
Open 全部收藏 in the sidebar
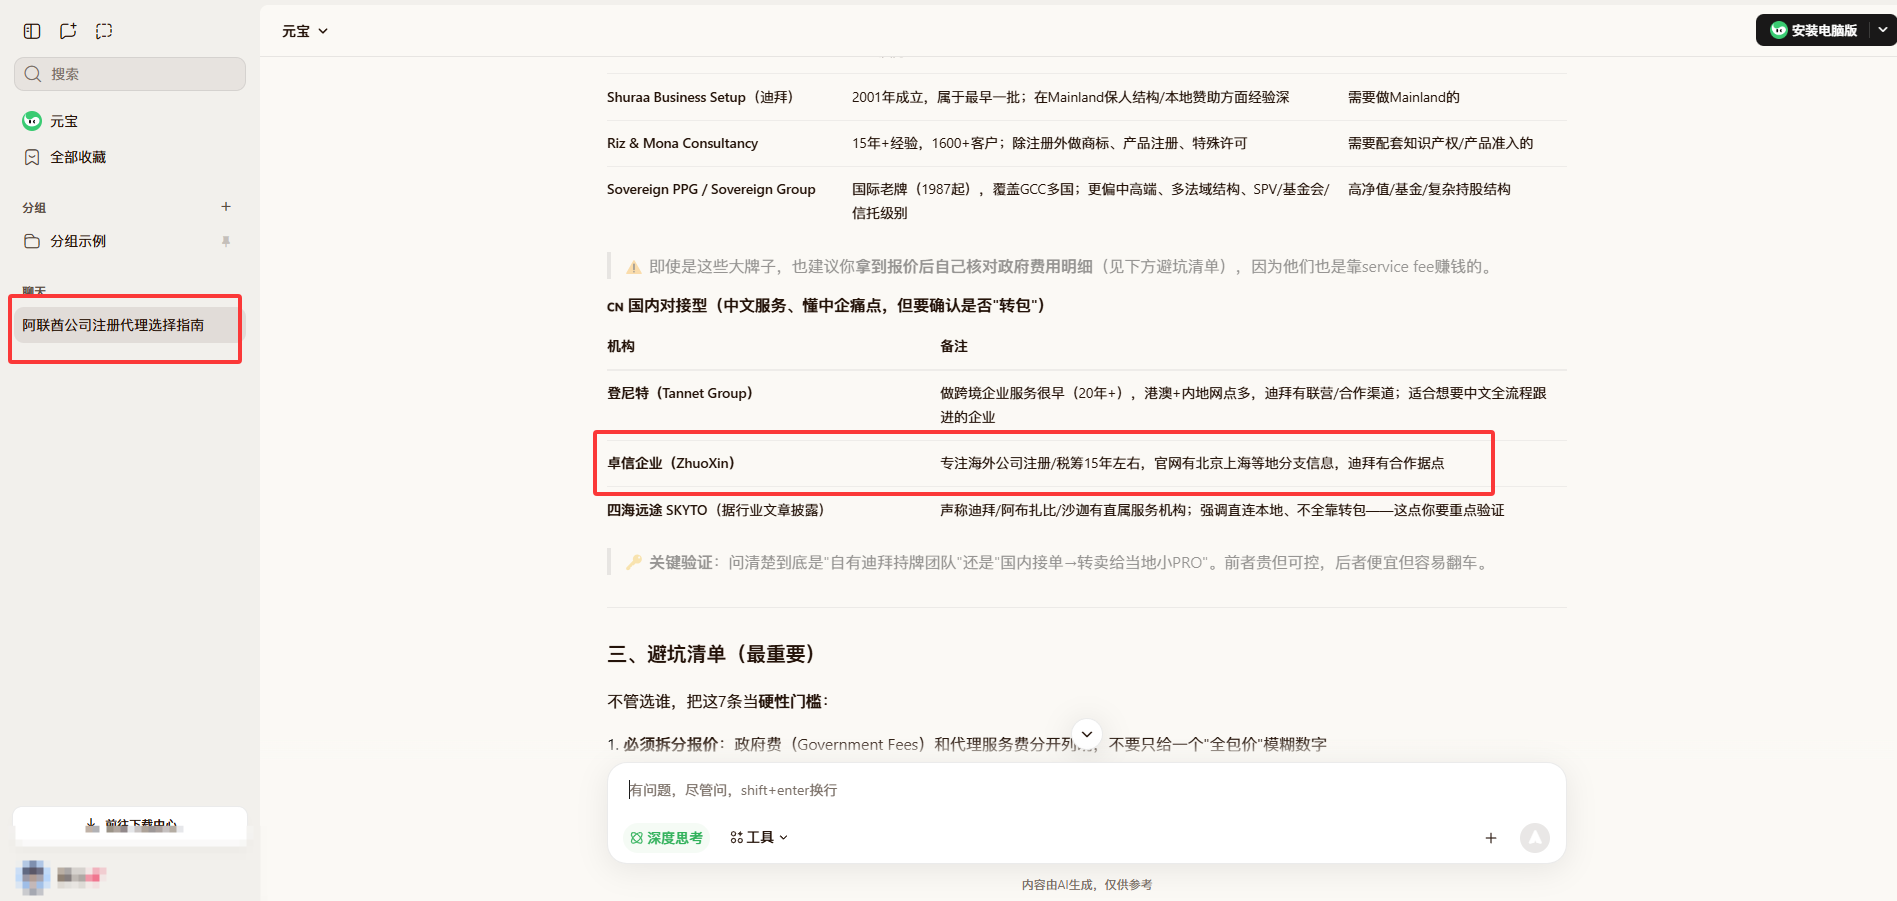click(x=130, y=157)
